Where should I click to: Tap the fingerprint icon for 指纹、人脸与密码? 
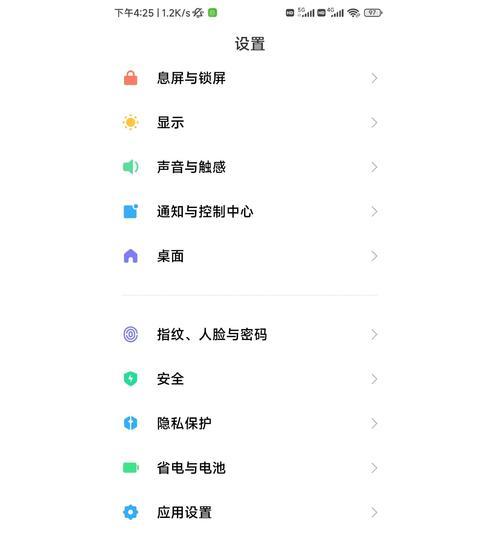coord(131,334)
